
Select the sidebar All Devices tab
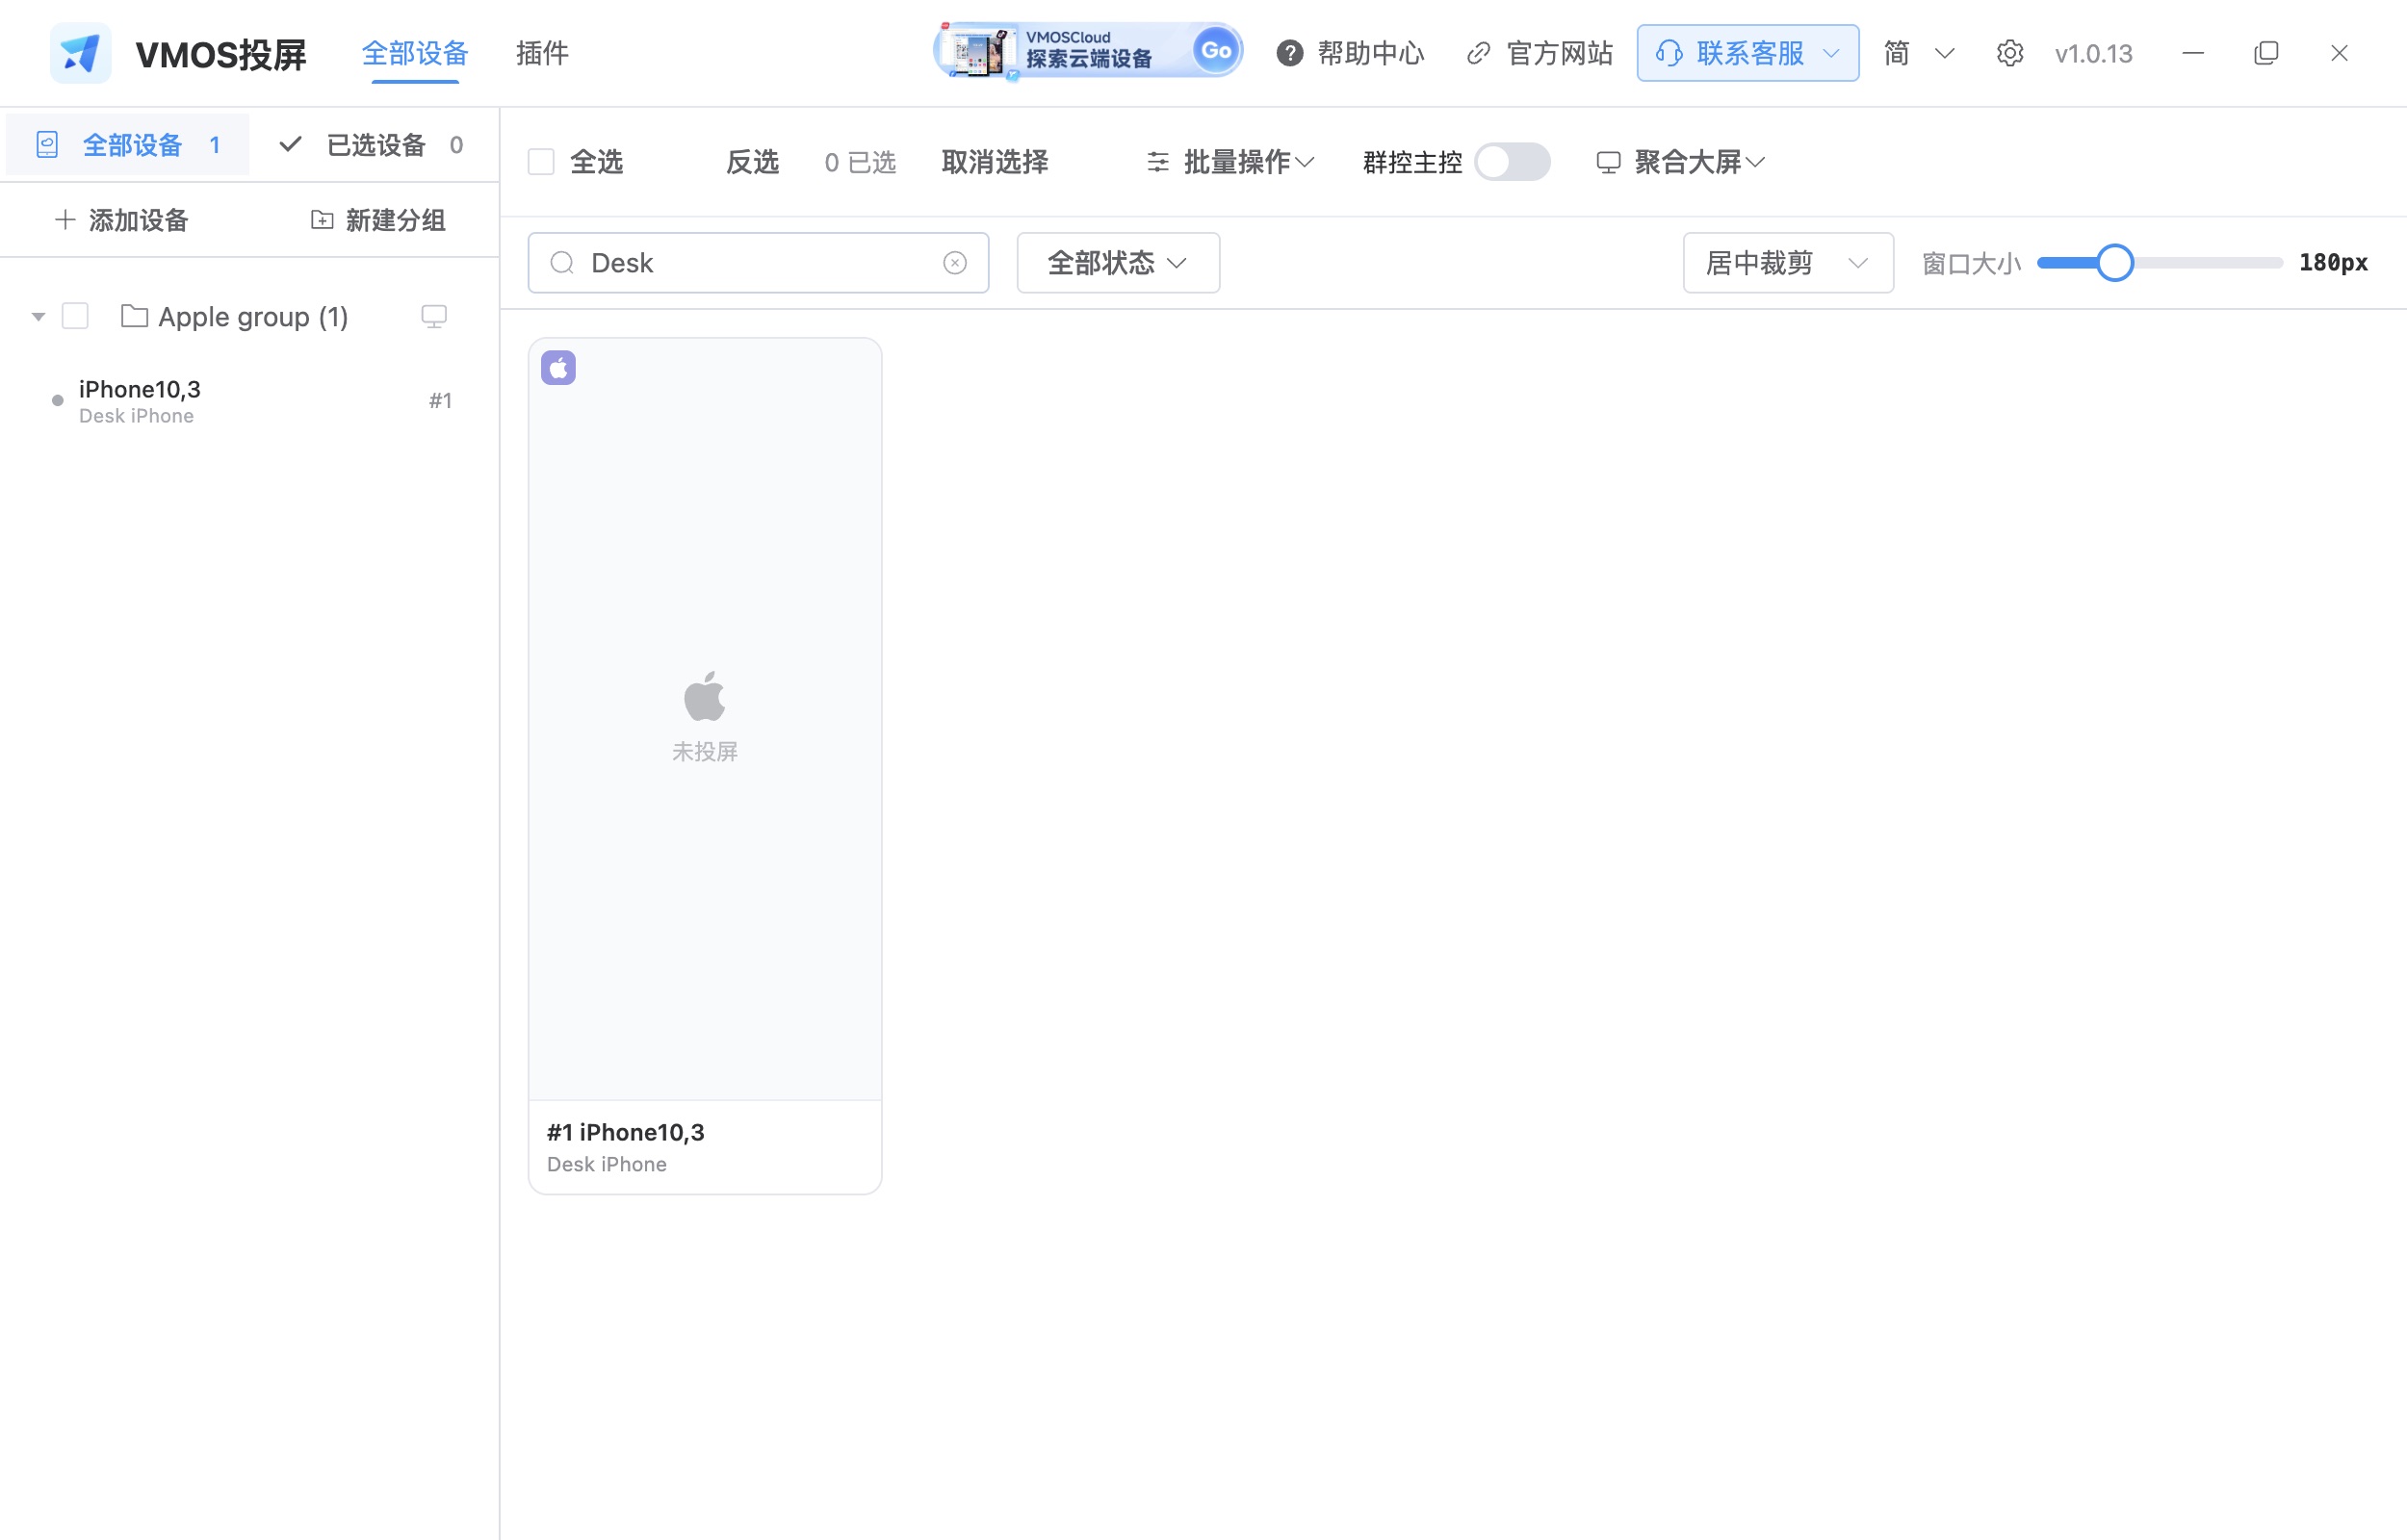128,145
